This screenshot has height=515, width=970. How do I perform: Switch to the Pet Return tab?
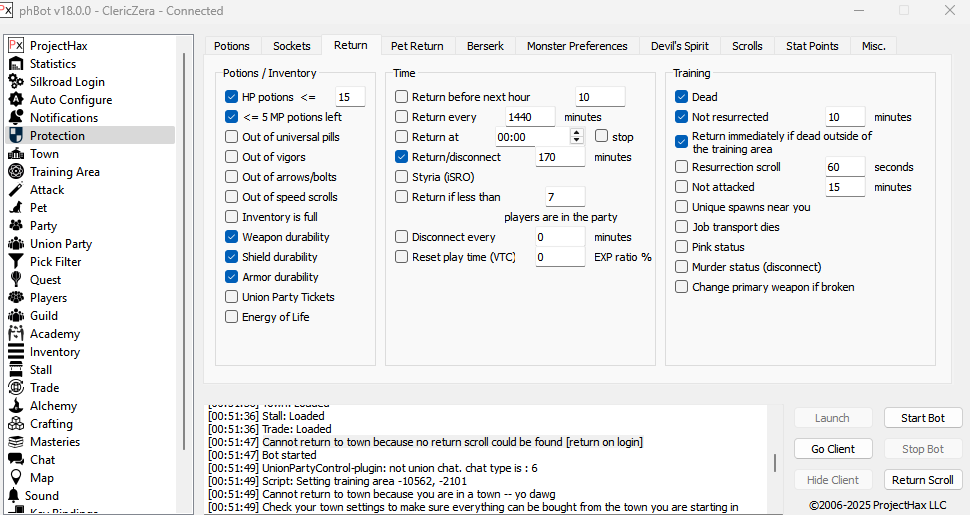[x=417, y=46]
